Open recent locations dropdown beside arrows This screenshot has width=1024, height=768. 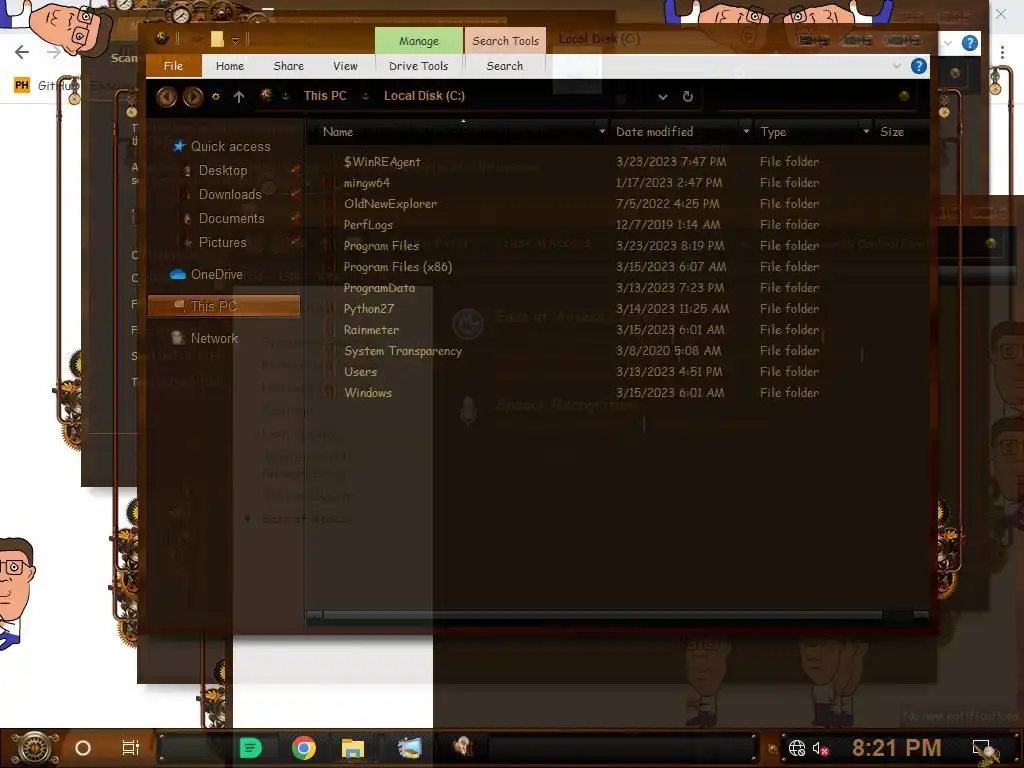click(216, 97)
